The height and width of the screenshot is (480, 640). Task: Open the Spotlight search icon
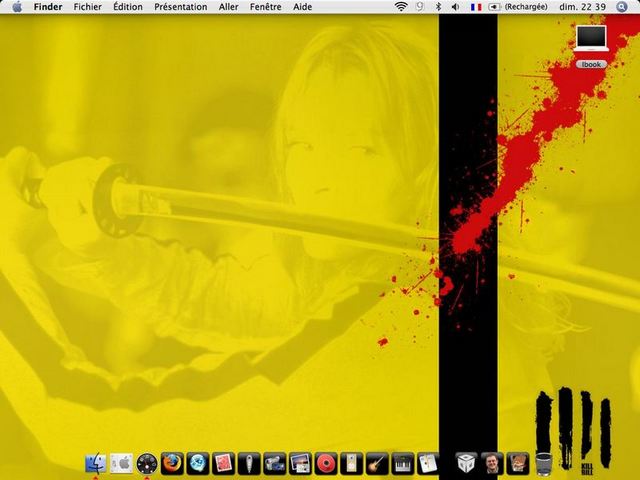622,7
